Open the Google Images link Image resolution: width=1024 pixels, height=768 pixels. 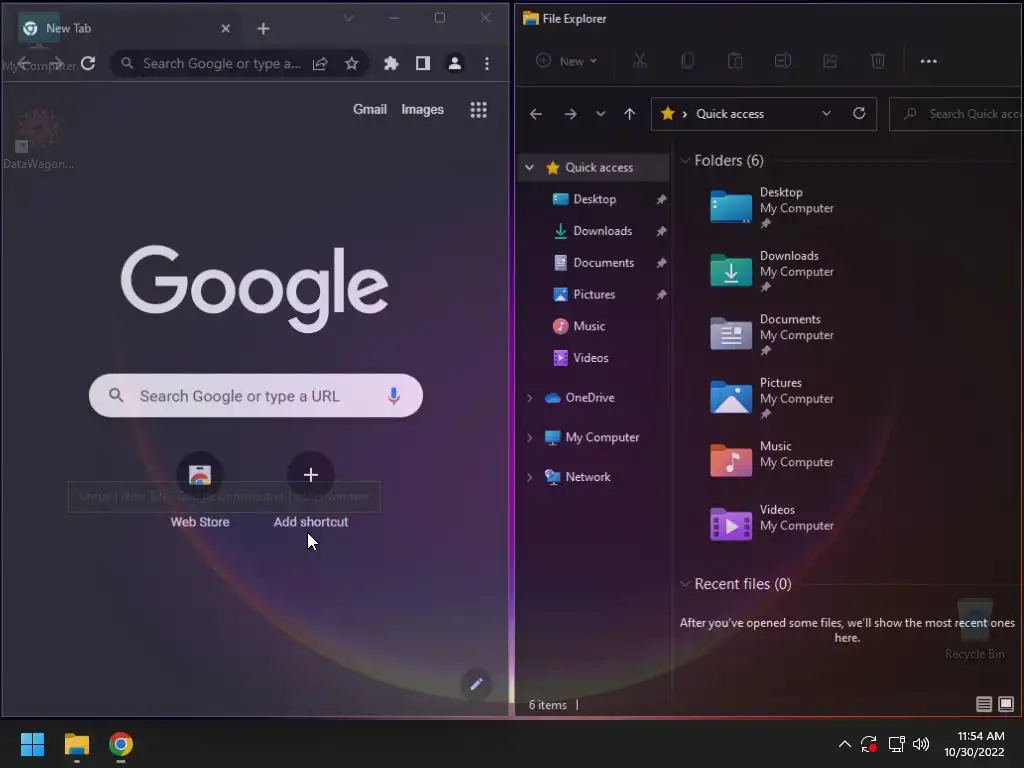tap(423, 110)
